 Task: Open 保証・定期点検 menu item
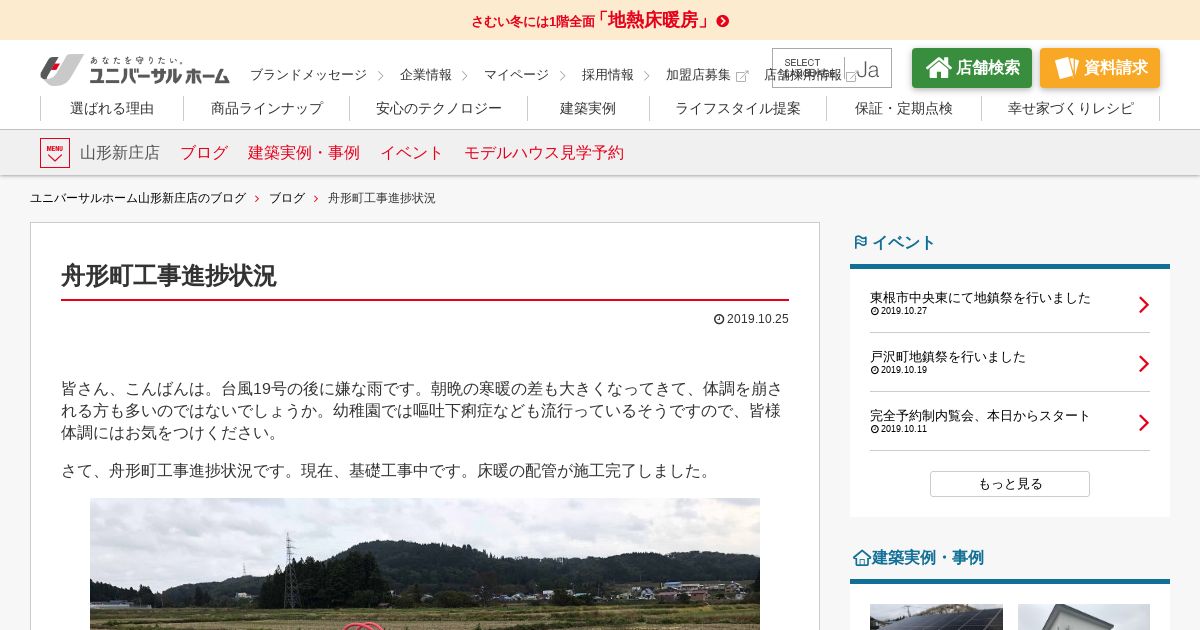[x=904, y=108]
